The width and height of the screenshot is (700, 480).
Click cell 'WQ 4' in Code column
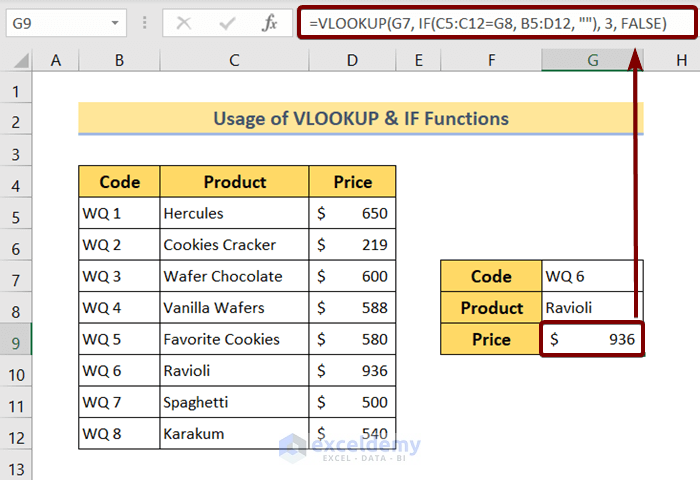coord(119,308)
